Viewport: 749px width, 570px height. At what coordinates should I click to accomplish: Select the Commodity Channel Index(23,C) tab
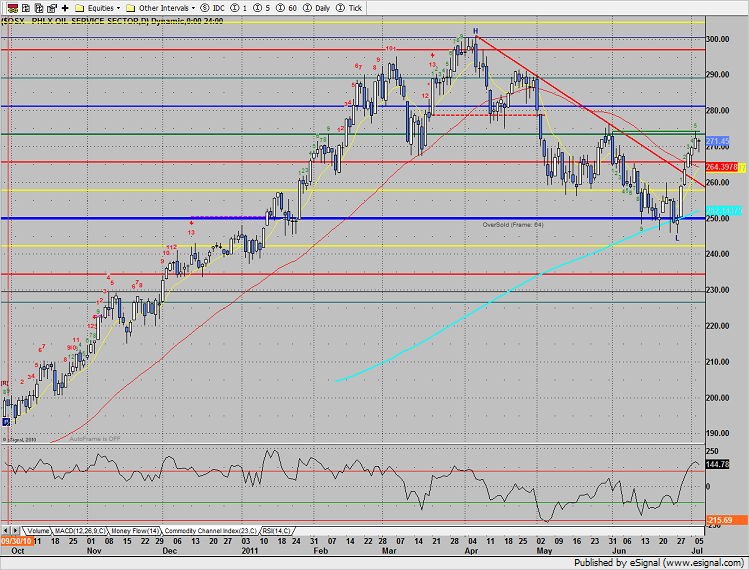211,531
